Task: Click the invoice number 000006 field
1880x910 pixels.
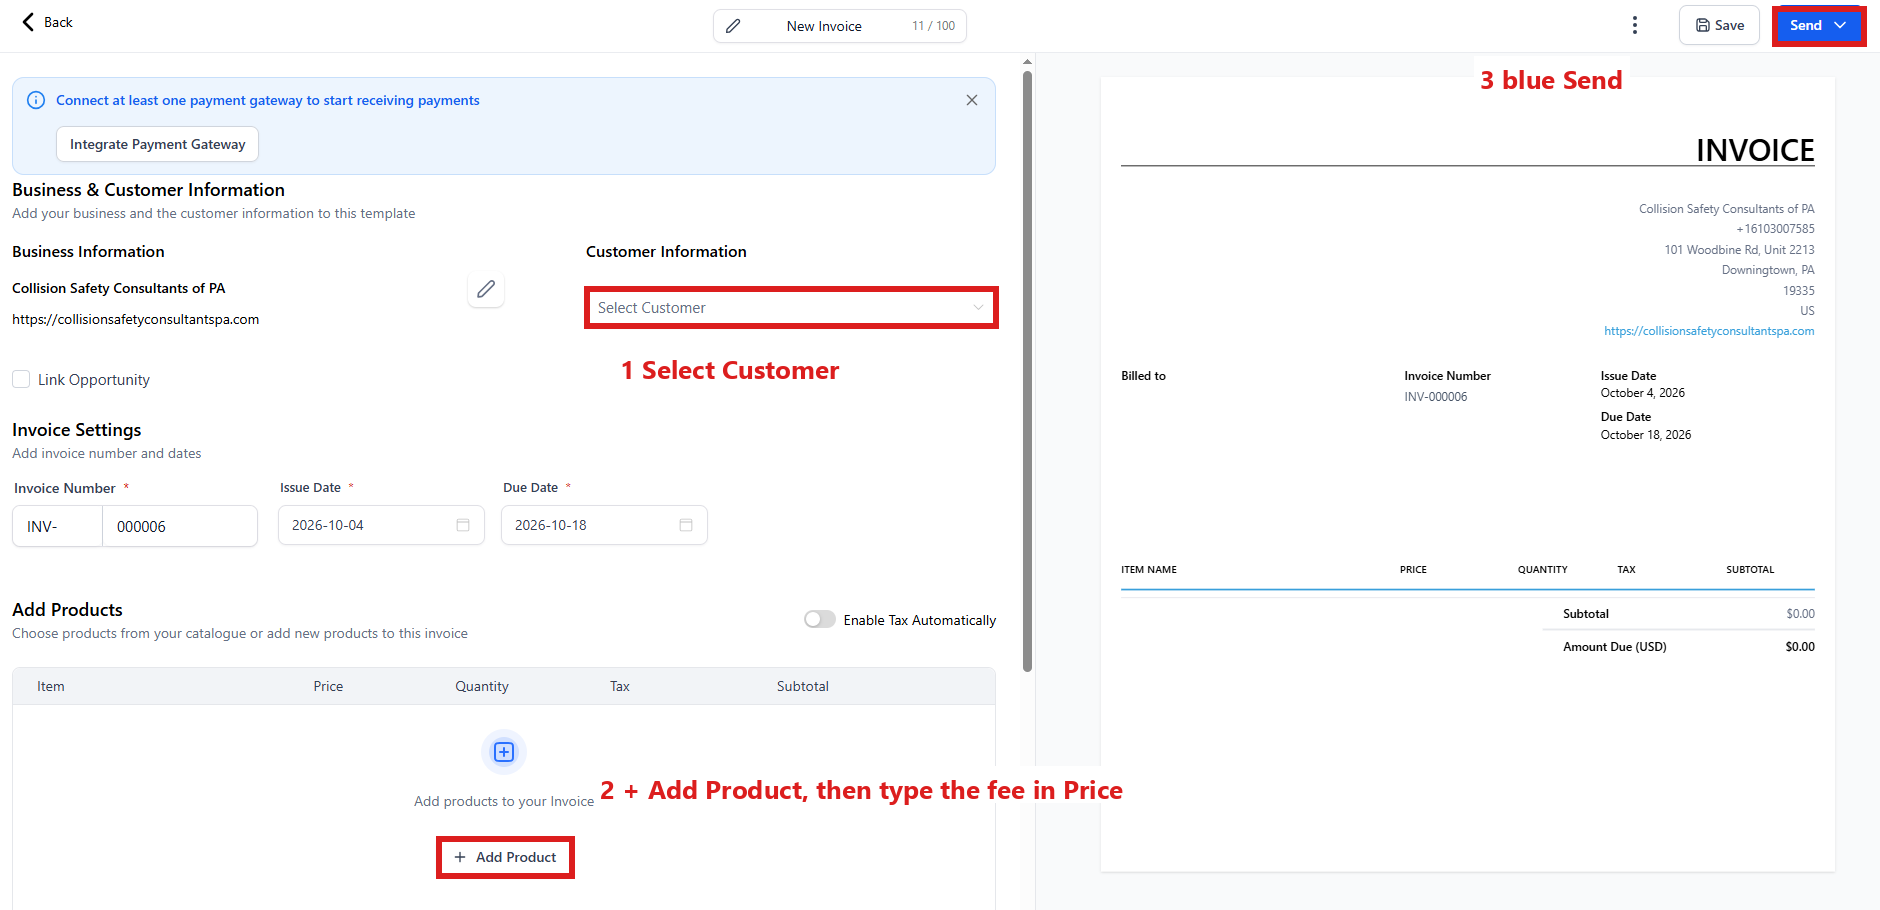Action: click(x=180, y=526)
